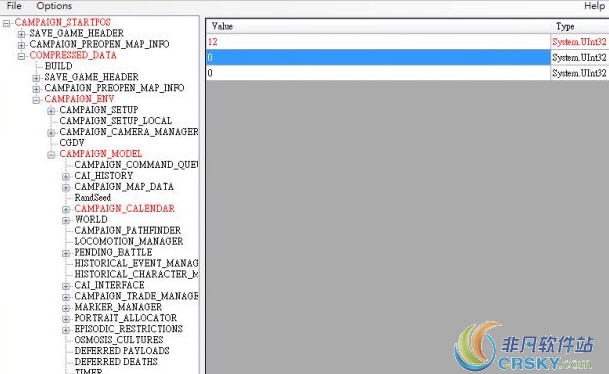Image resolution: width=609 pixels, height=374 pixels.
Task: Open the Options menu
Action: point(54,6)
